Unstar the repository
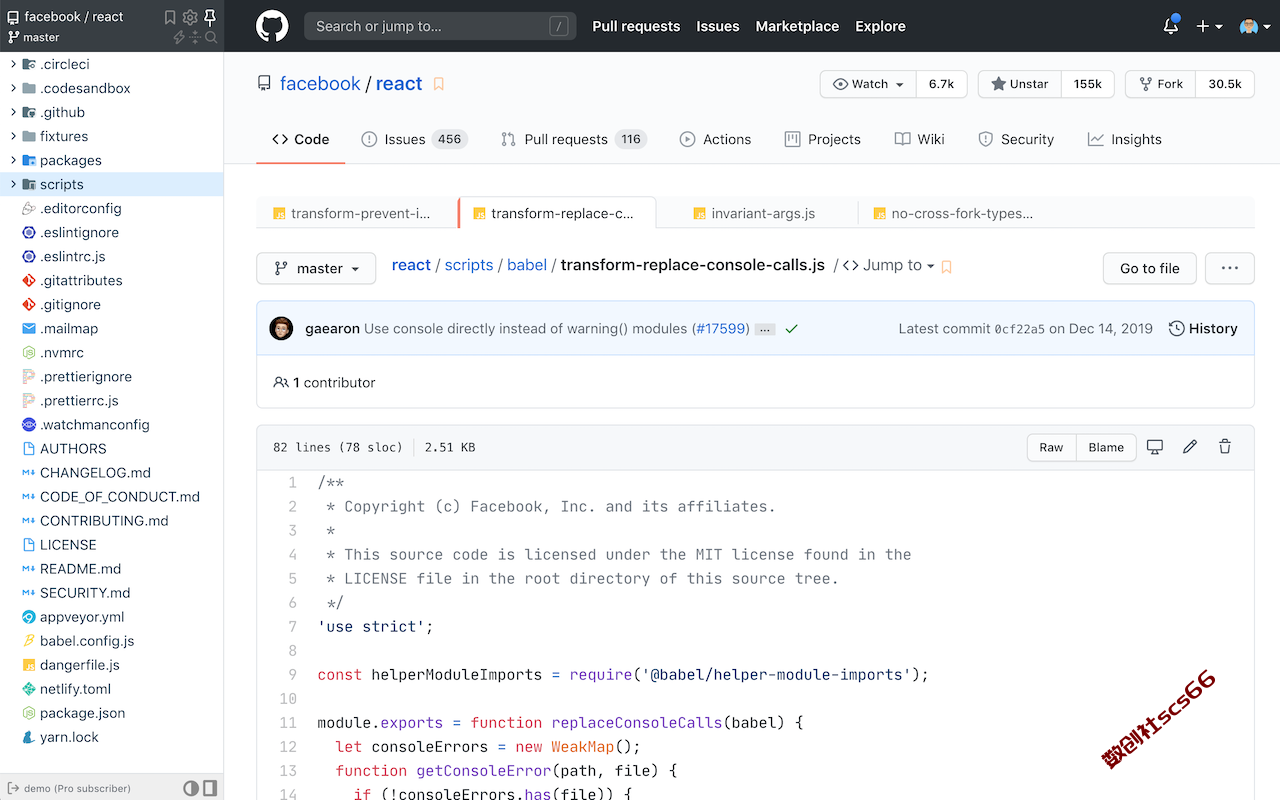The height and width of the screenshot is (800, 1280). pyautogui.click(x=1019, y=84)
